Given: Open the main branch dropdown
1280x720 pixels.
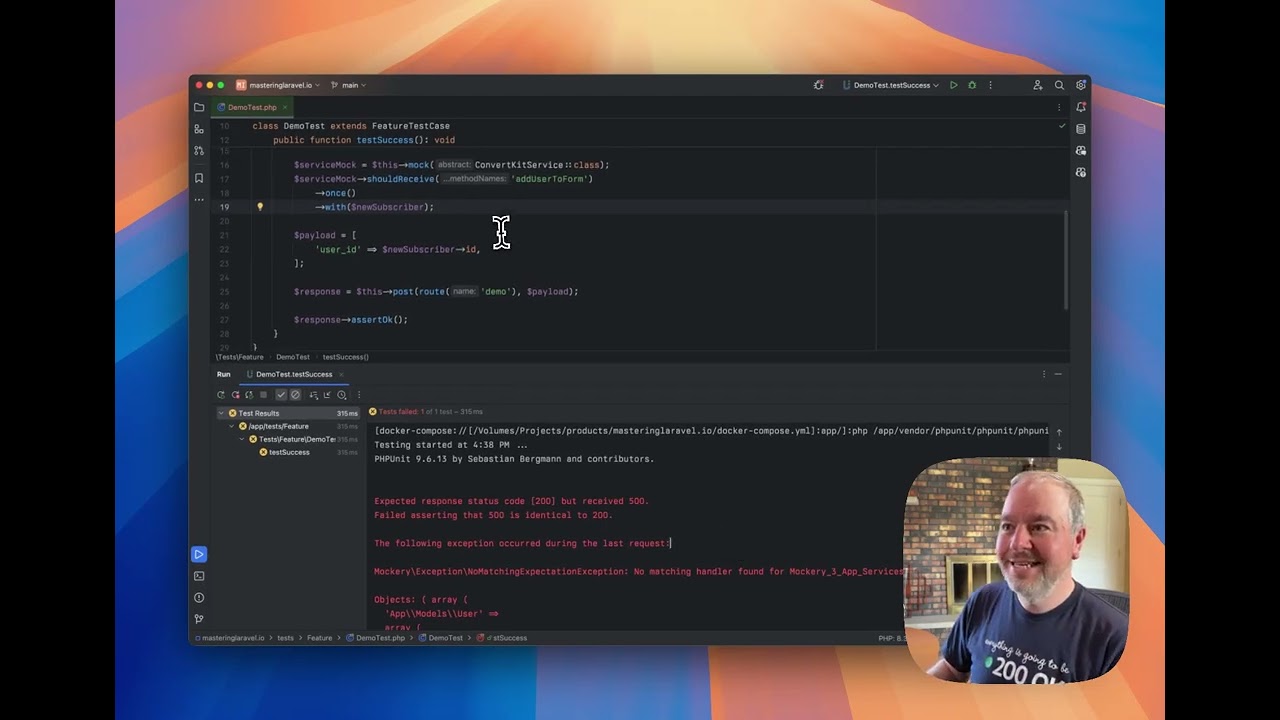Looking at the screenshot, I should pyautogui.click(x=349, y=85).
